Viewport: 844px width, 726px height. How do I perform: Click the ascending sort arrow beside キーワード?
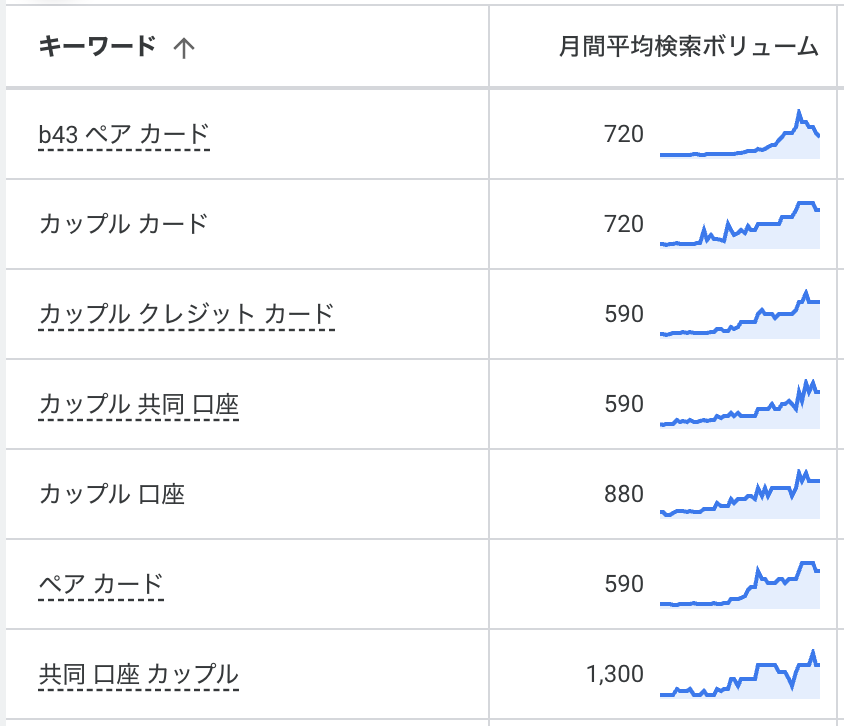point(183,48)
